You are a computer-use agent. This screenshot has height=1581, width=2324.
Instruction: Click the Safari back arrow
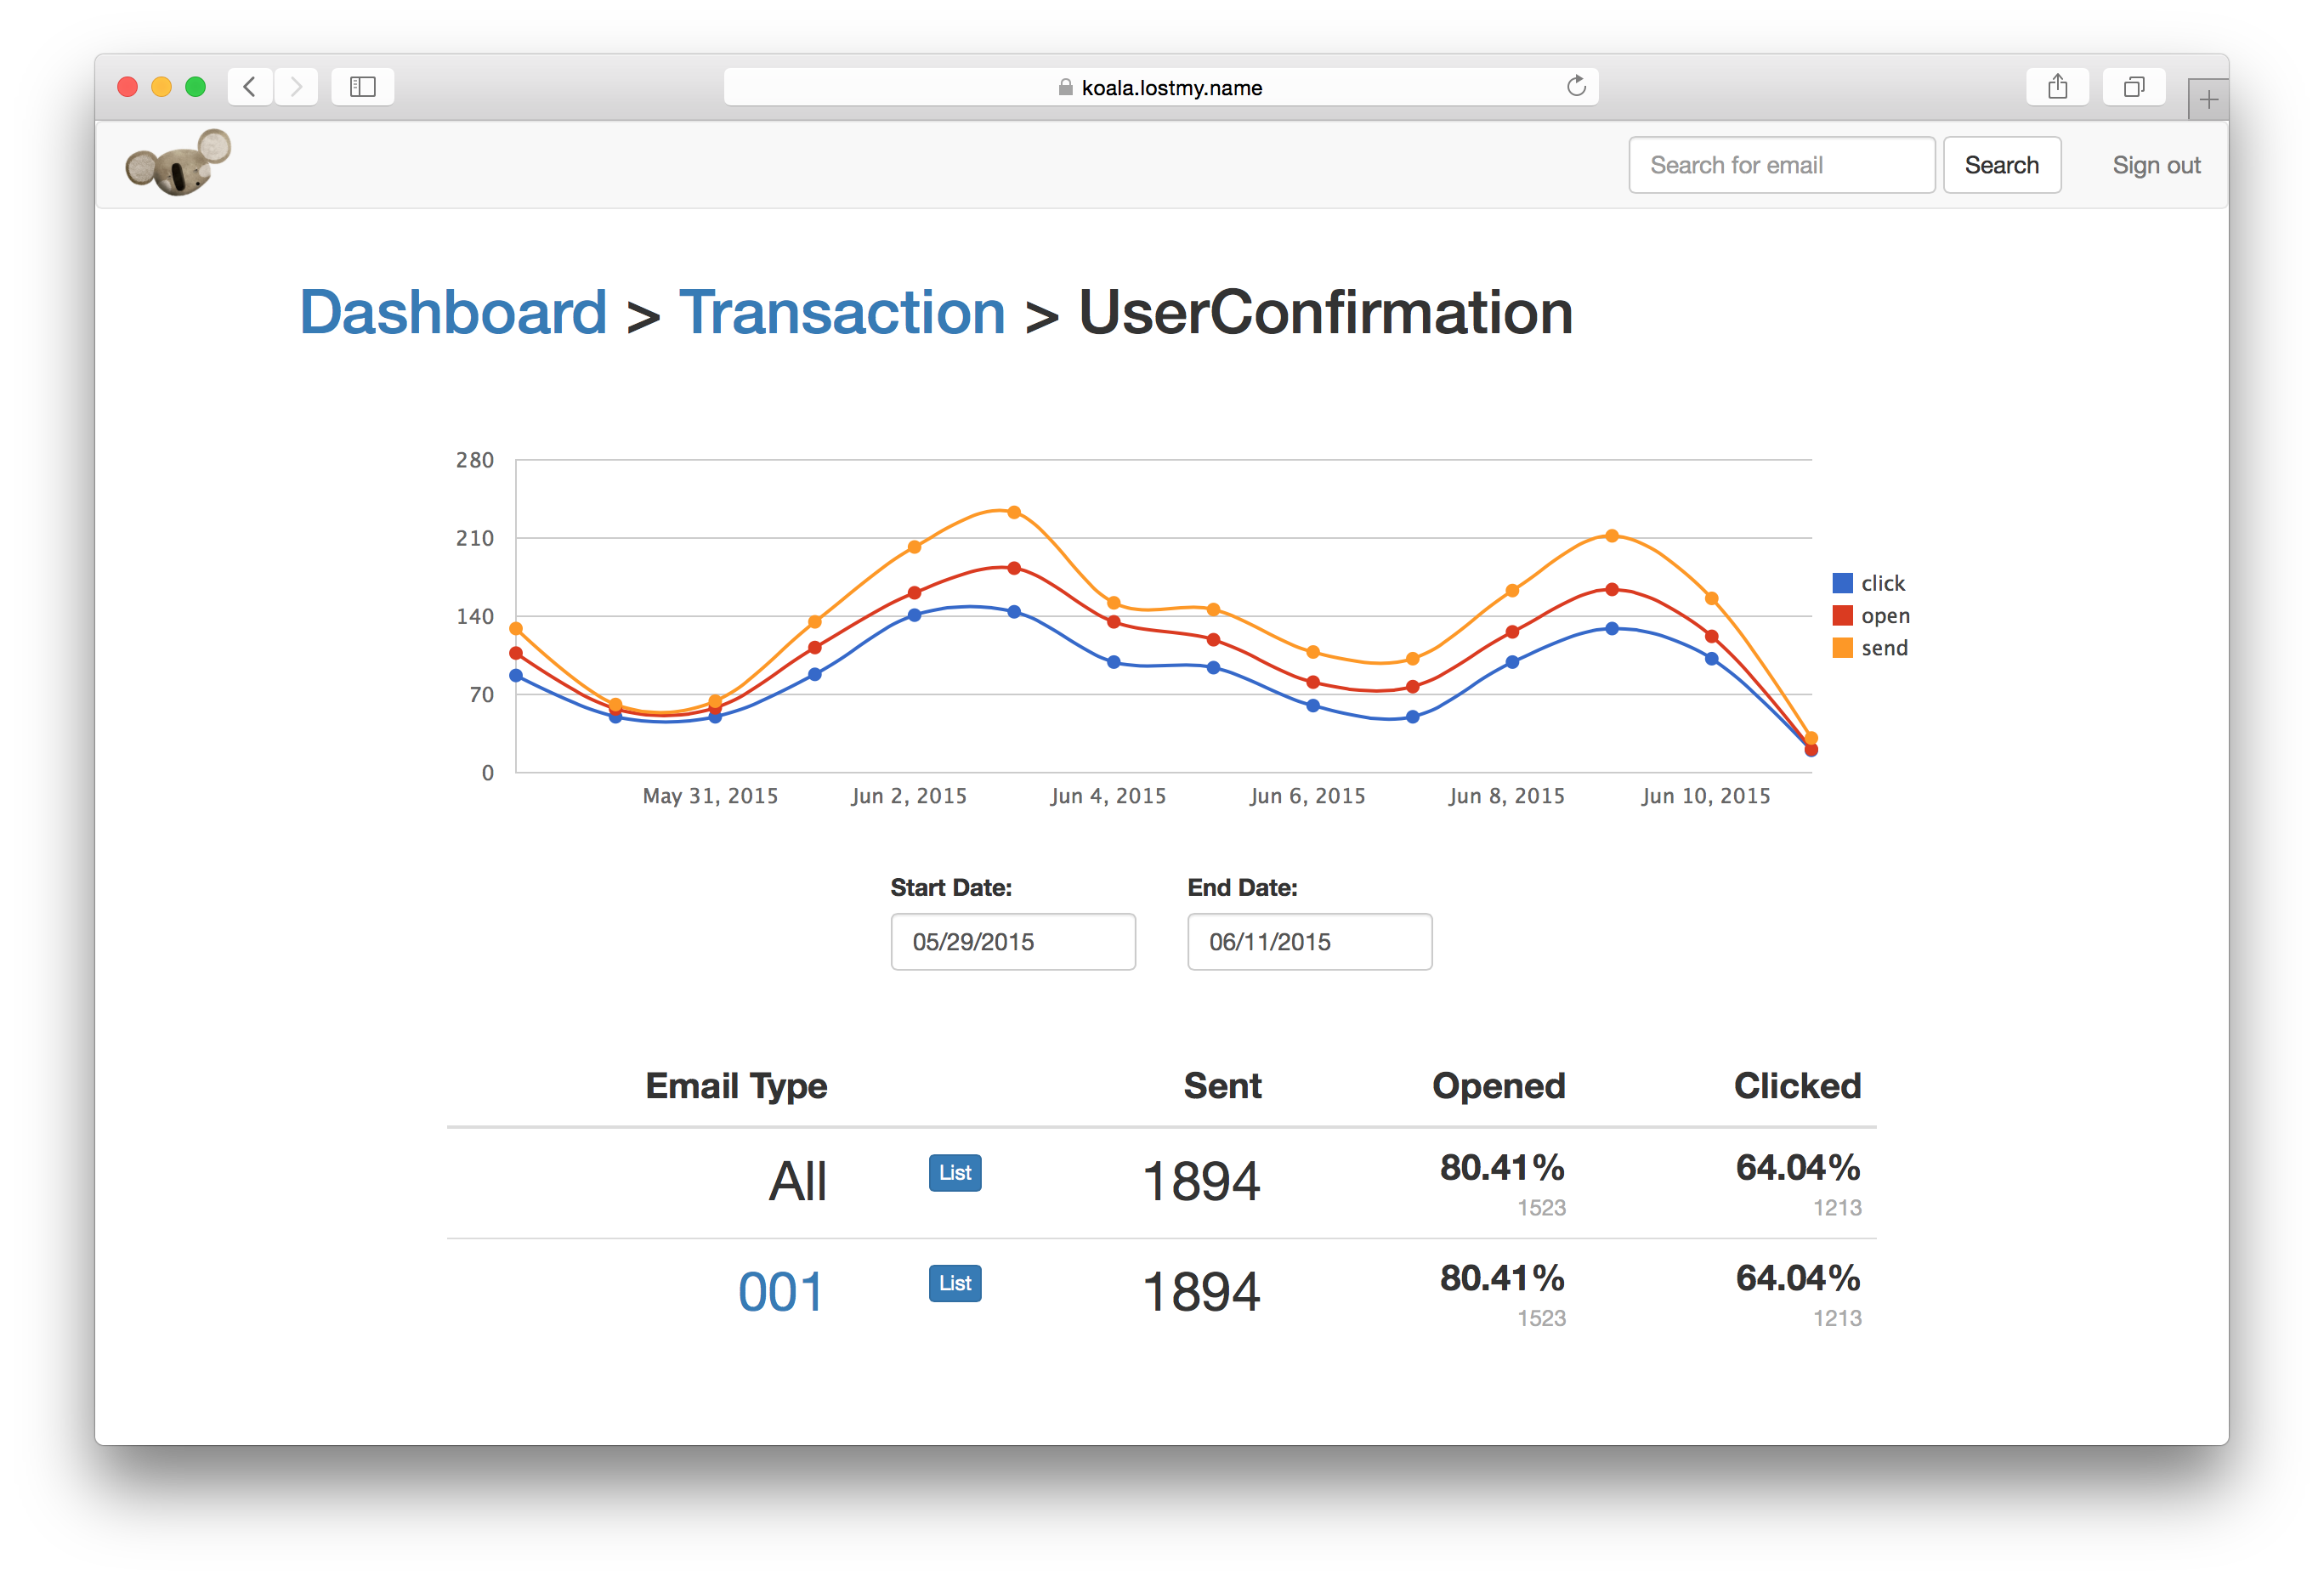250,87
